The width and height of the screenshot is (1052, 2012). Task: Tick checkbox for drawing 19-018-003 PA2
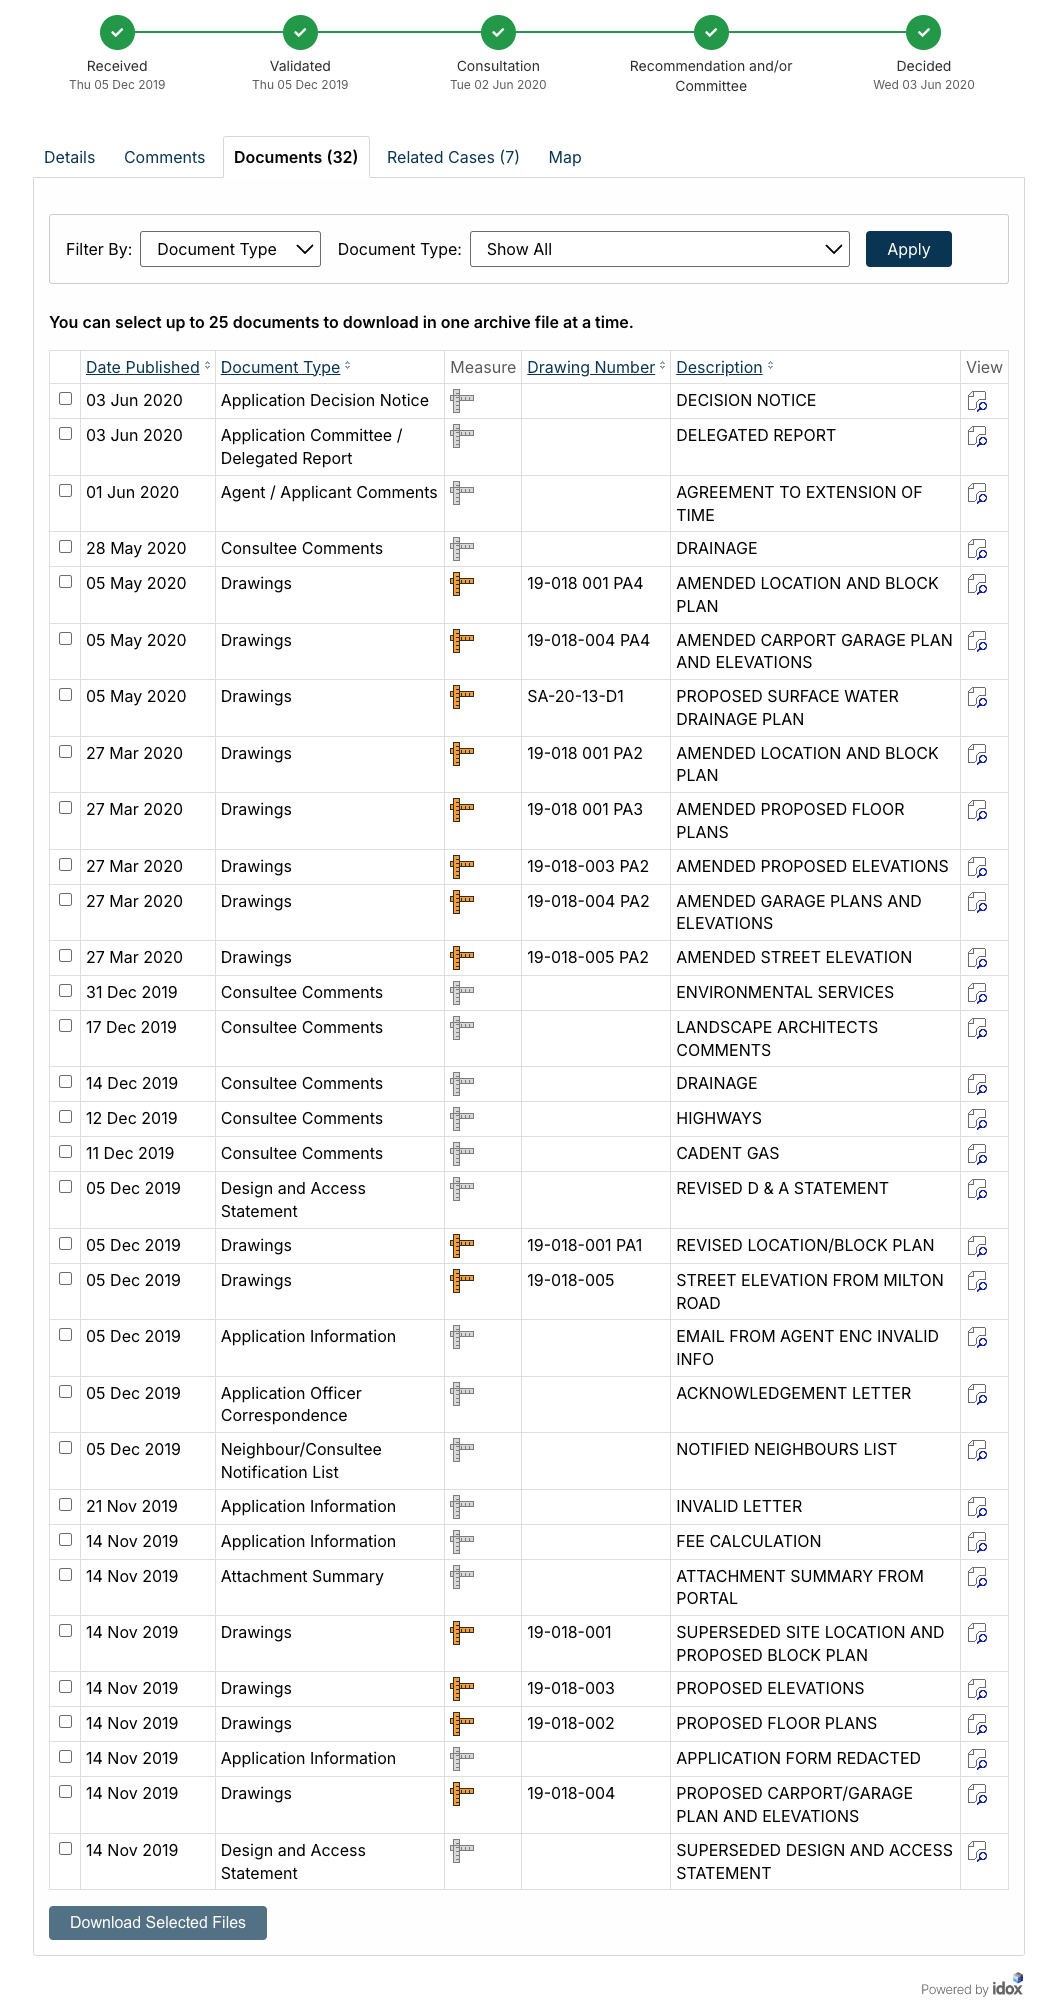[x=66, y=865]
